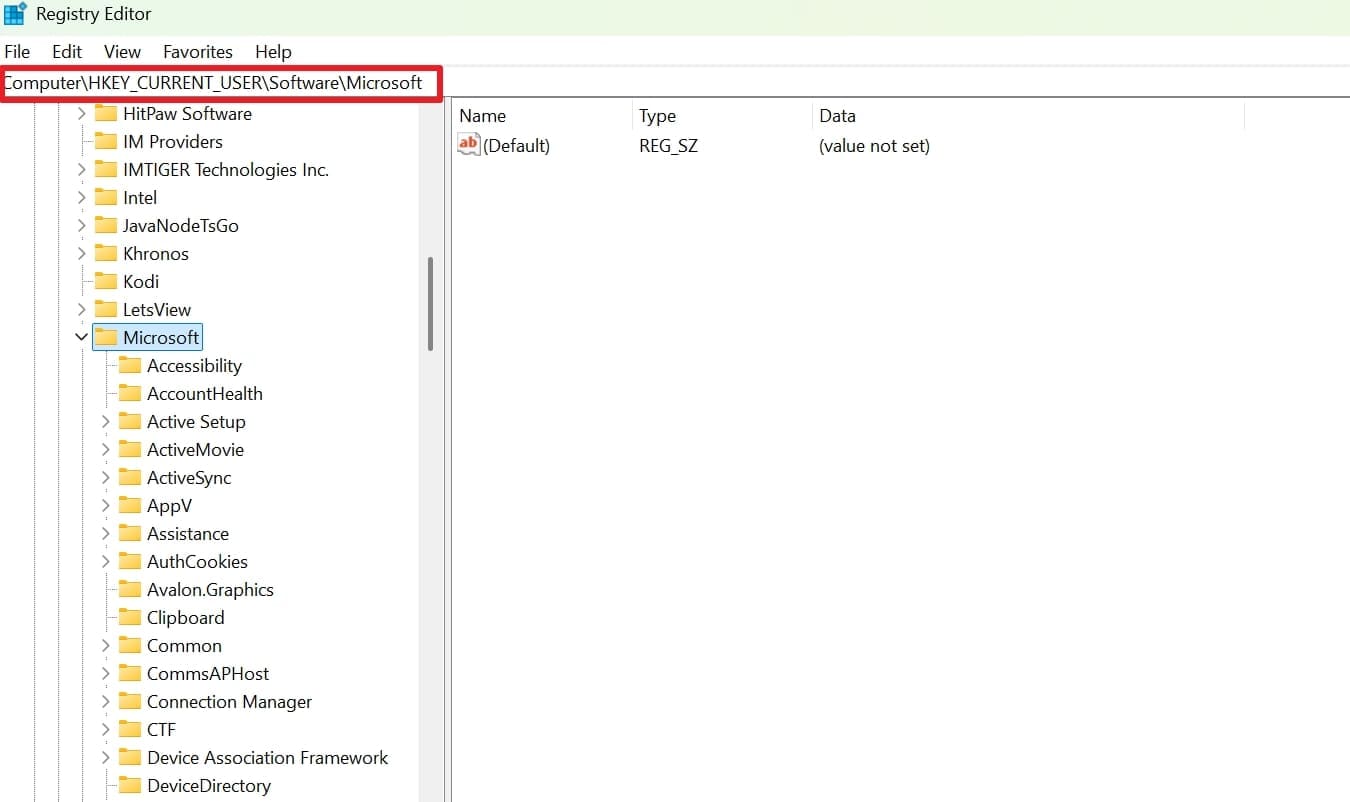Select the IM Providers key label
Screen dimensions: 1350x802
pos(173,141)
